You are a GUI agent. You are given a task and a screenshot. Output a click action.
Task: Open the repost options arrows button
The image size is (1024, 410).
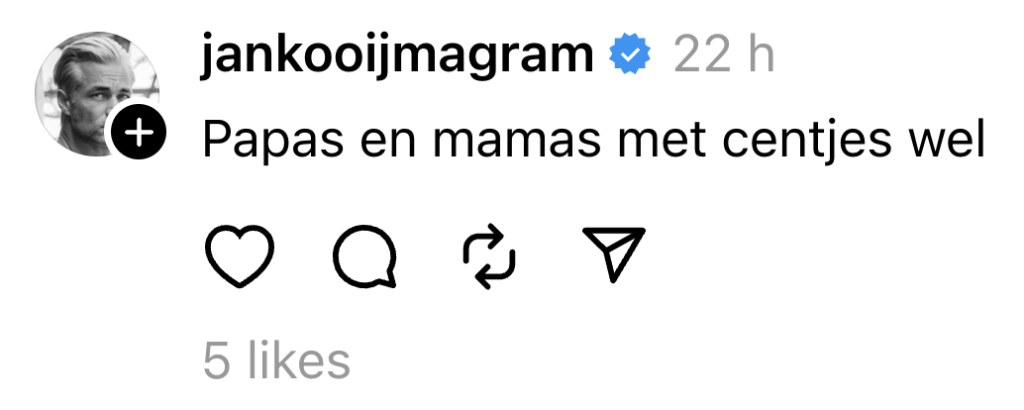[x=489, y=257]
